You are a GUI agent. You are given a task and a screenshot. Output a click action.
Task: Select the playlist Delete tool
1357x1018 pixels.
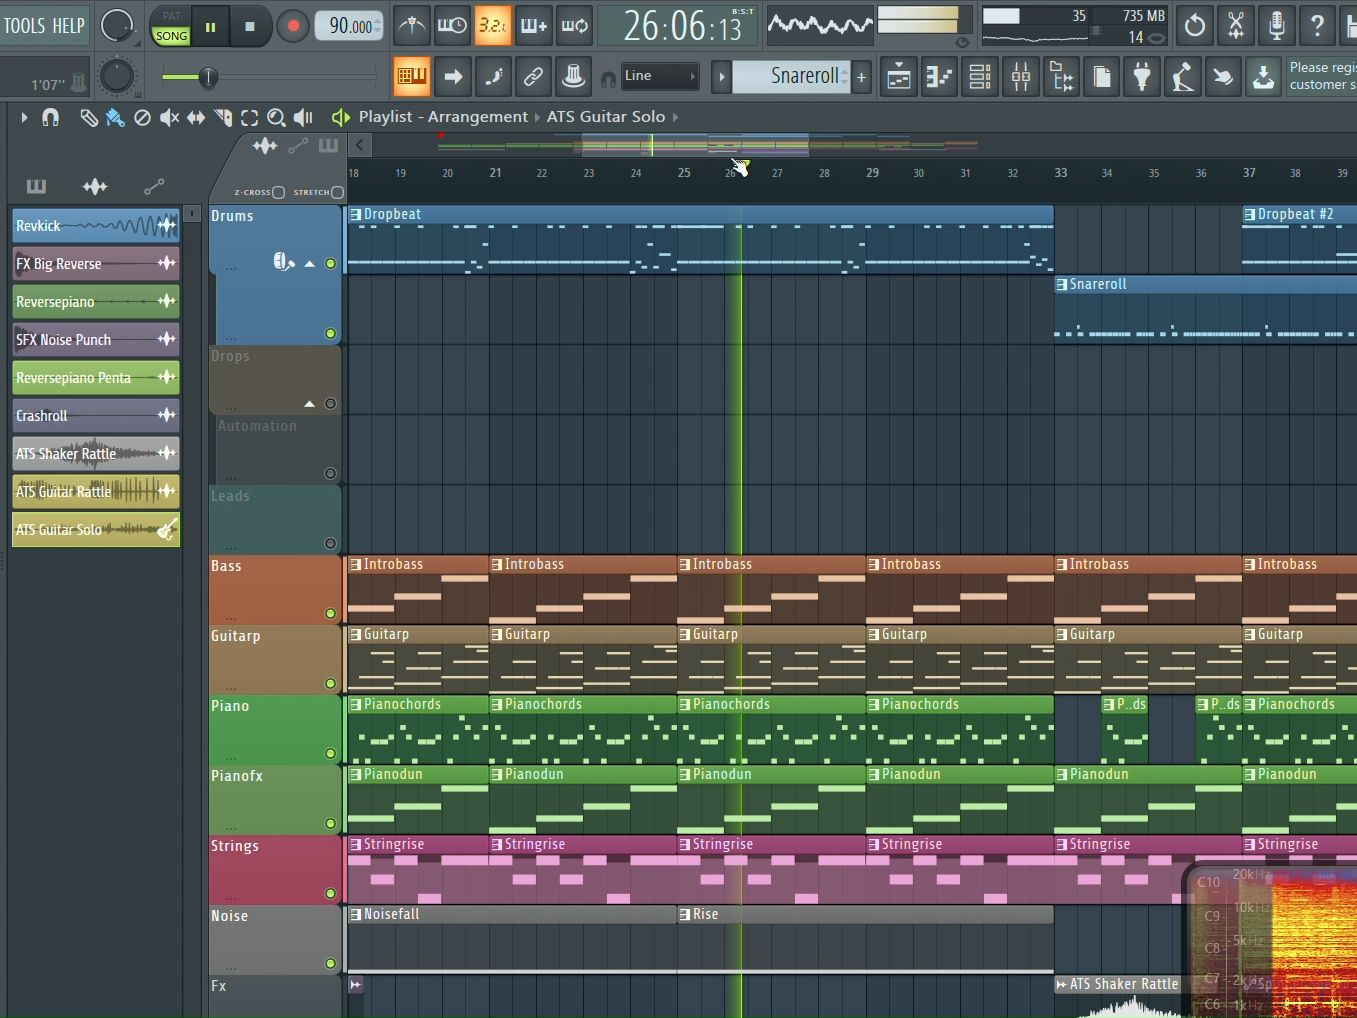pos(142,118)
